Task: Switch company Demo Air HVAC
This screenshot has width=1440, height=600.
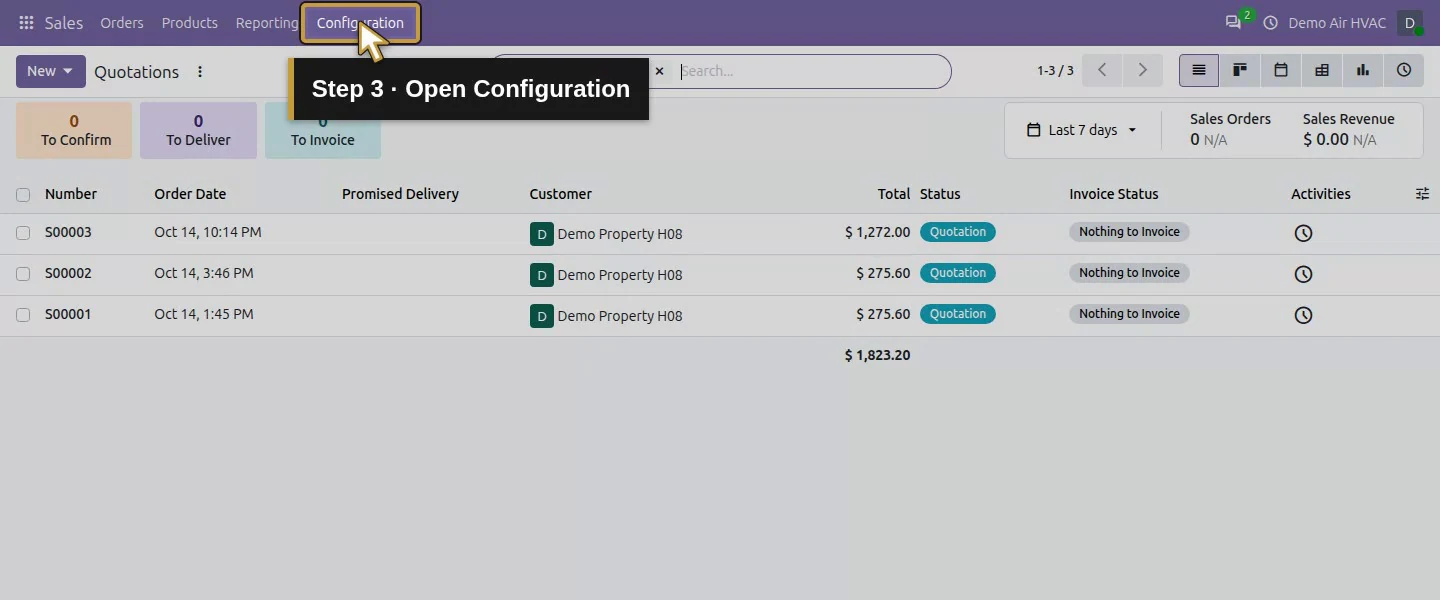Action: coord(1336,23)
